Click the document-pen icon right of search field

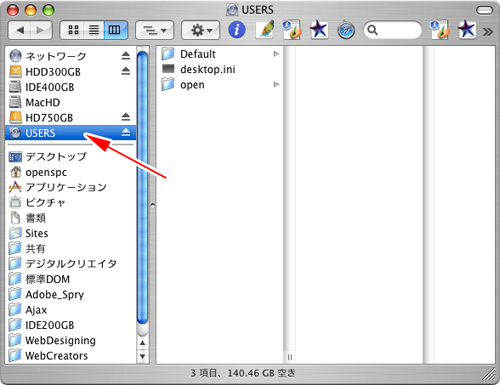pyautogui.click(x=439, y=29)
